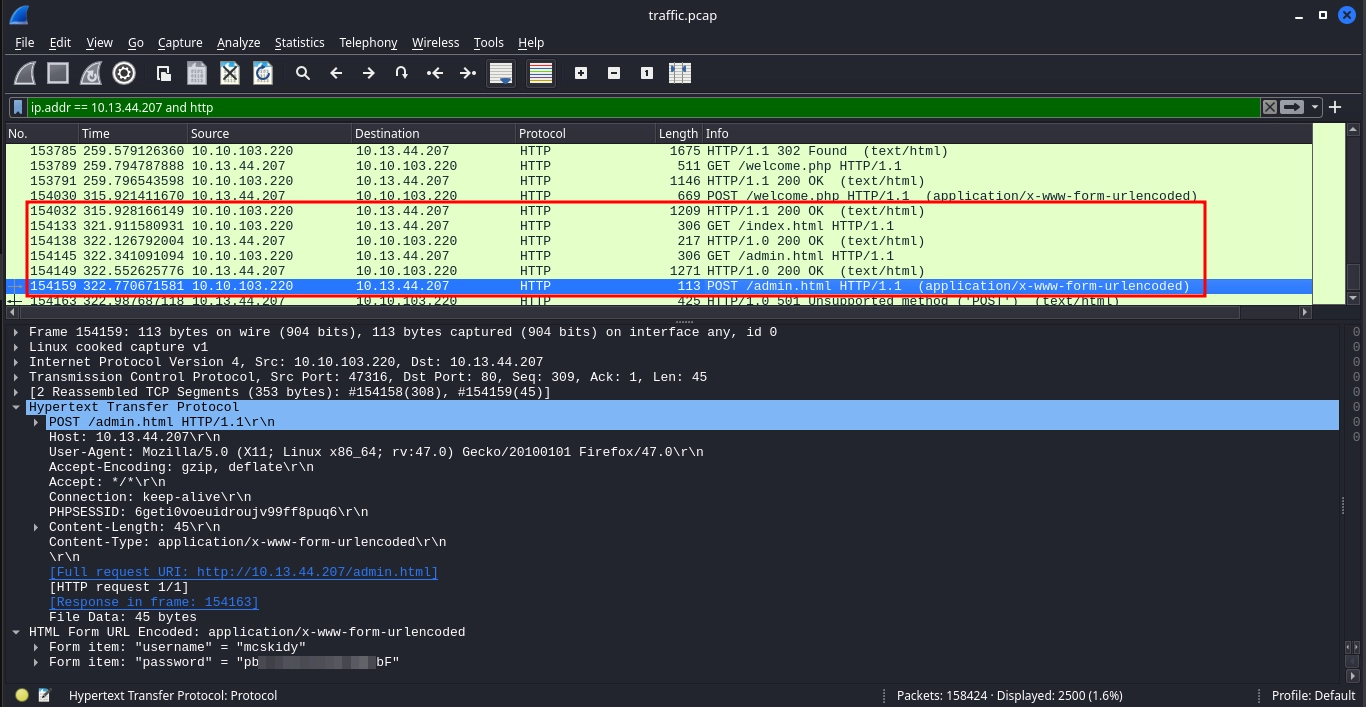Click the Find Packet magnifier icon

pyautogui.click(x=302, y=73)
